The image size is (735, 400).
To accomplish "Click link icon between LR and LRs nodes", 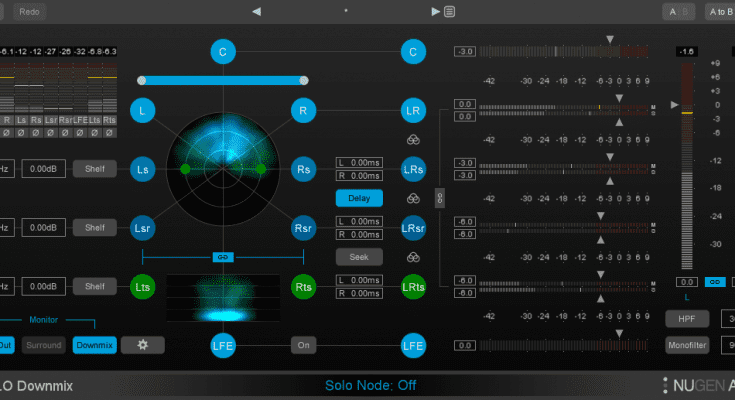I will [x=412, y=140].
